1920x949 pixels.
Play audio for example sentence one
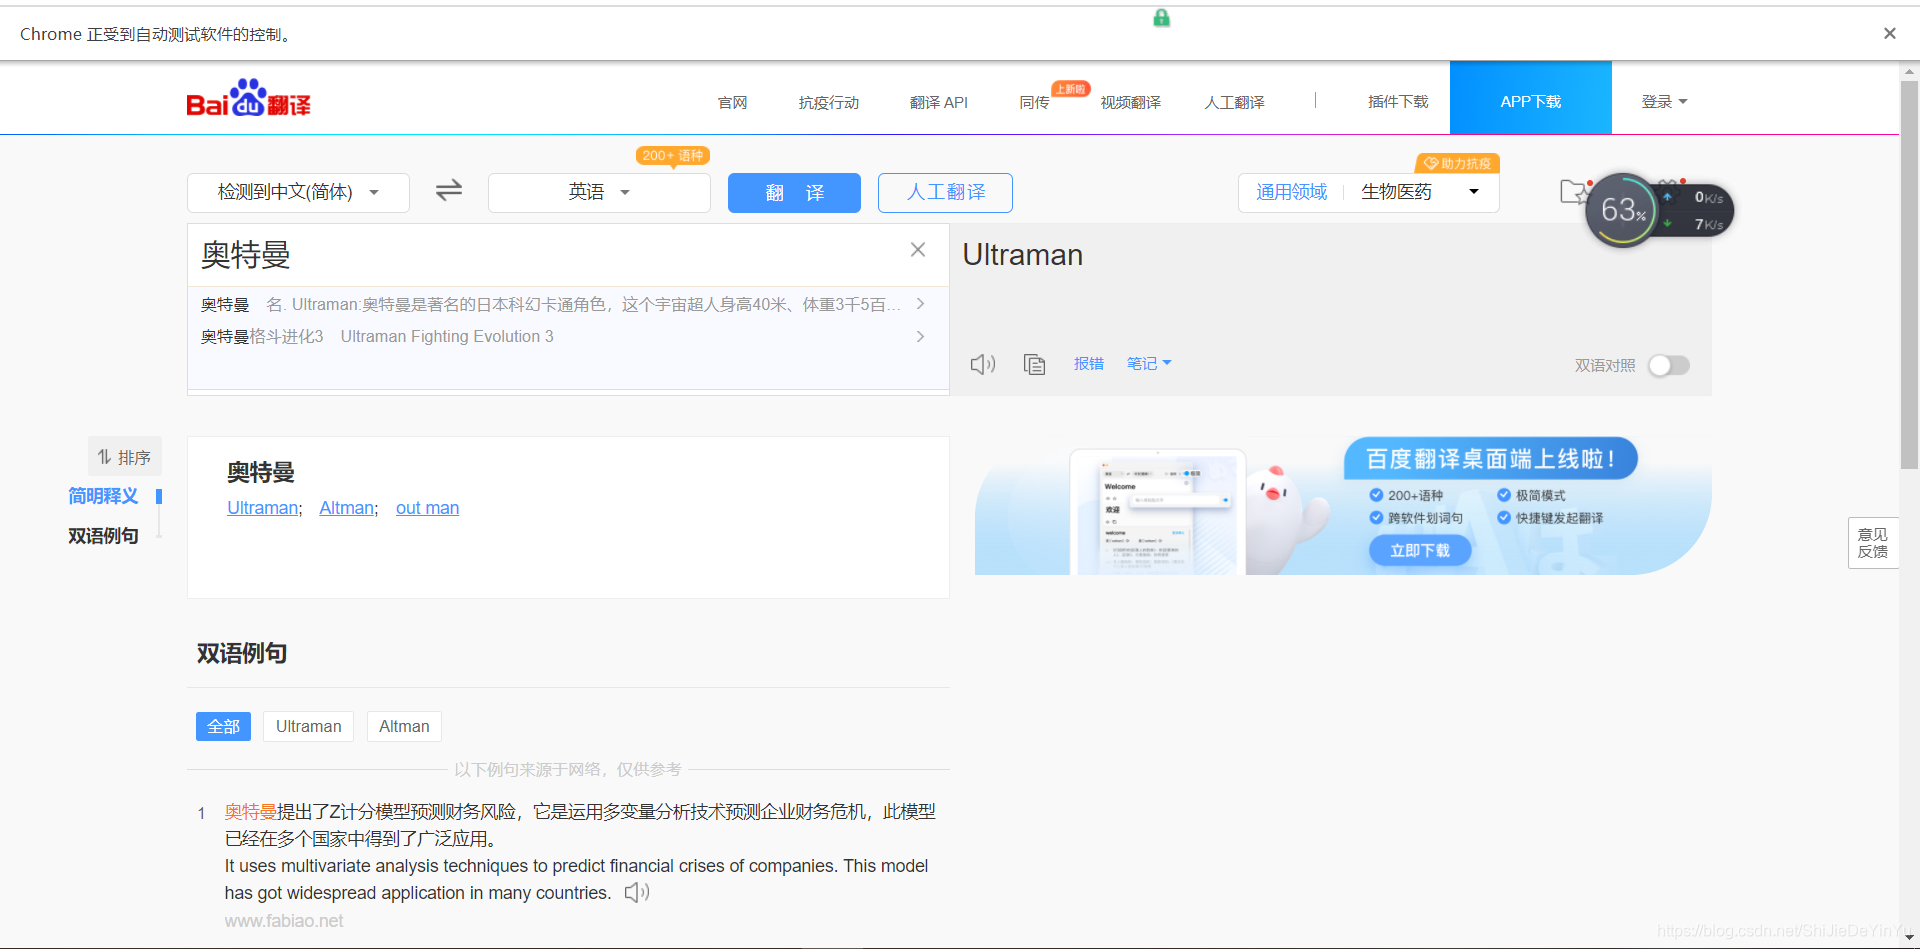(637, 892)
